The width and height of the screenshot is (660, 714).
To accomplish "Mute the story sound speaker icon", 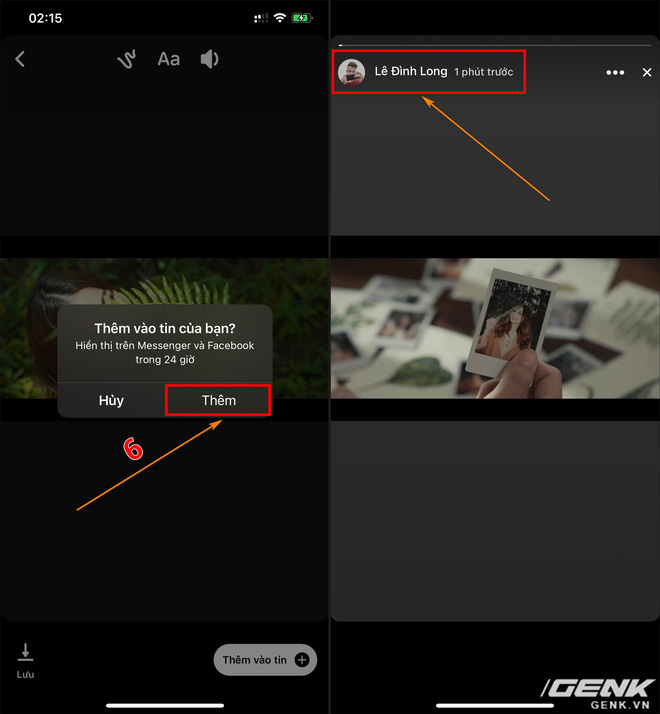I will (x=210, y=59).
